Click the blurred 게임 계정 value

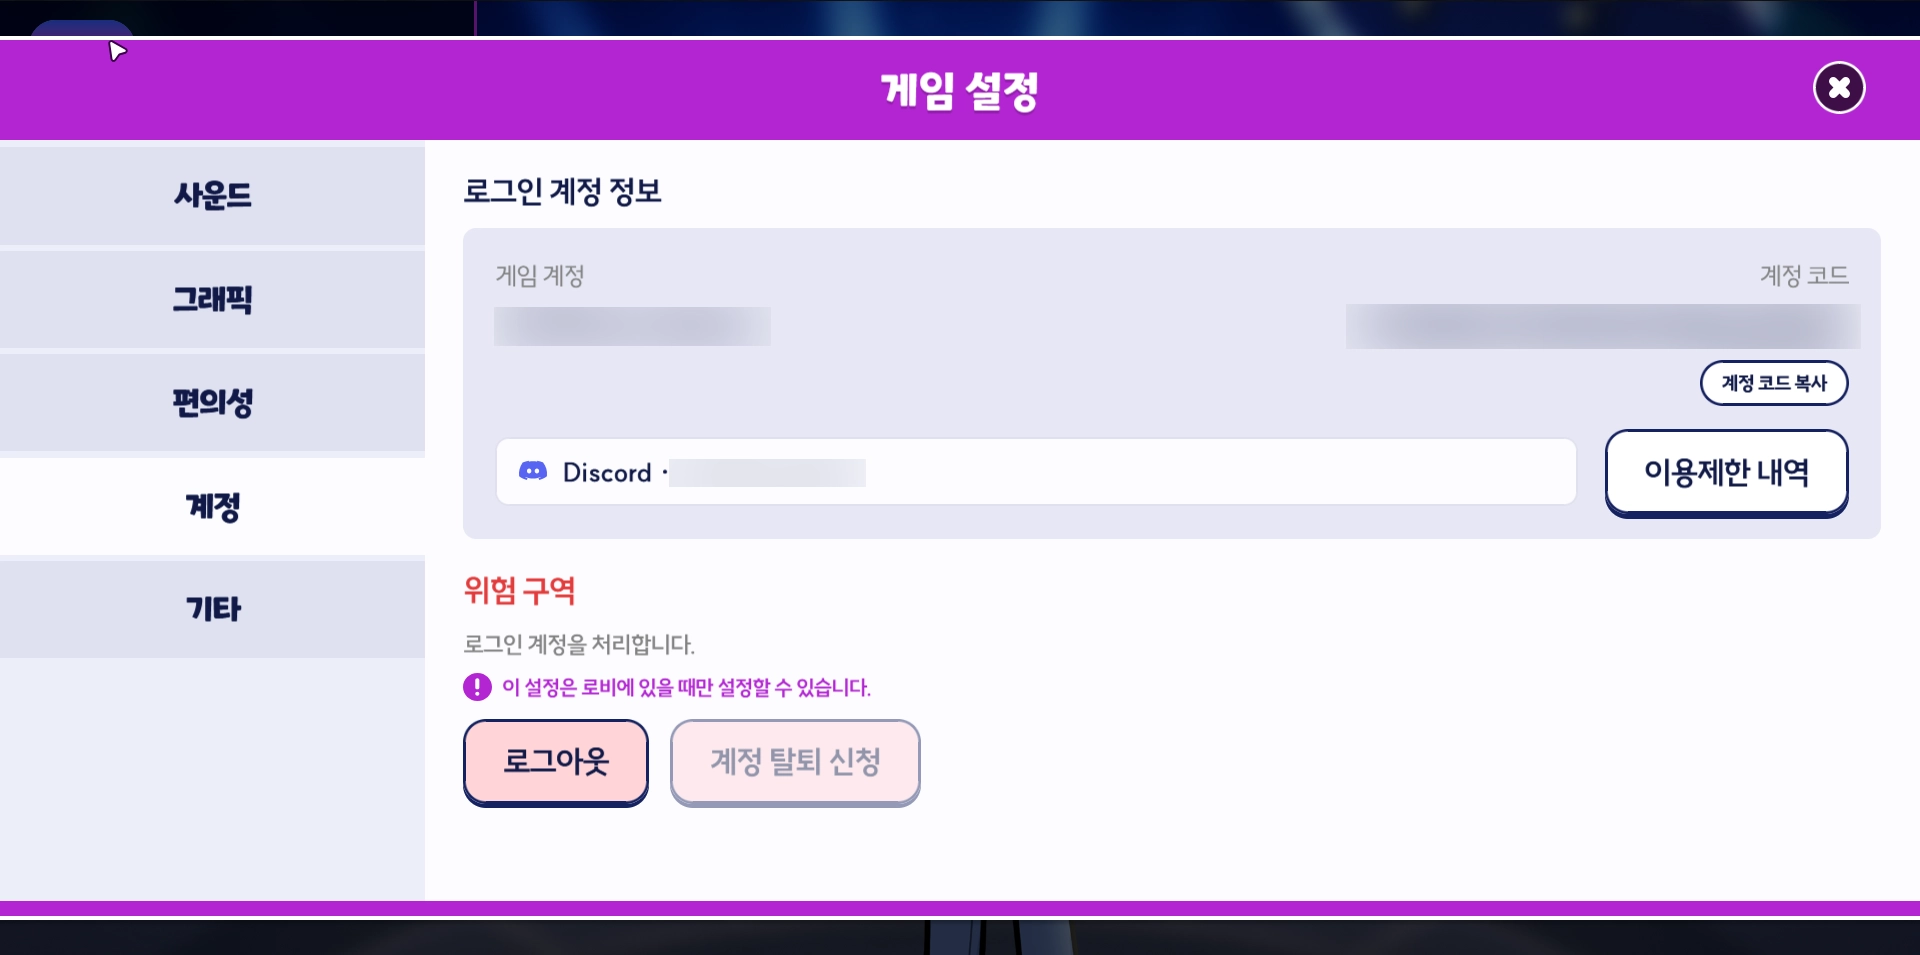[632, 326]
